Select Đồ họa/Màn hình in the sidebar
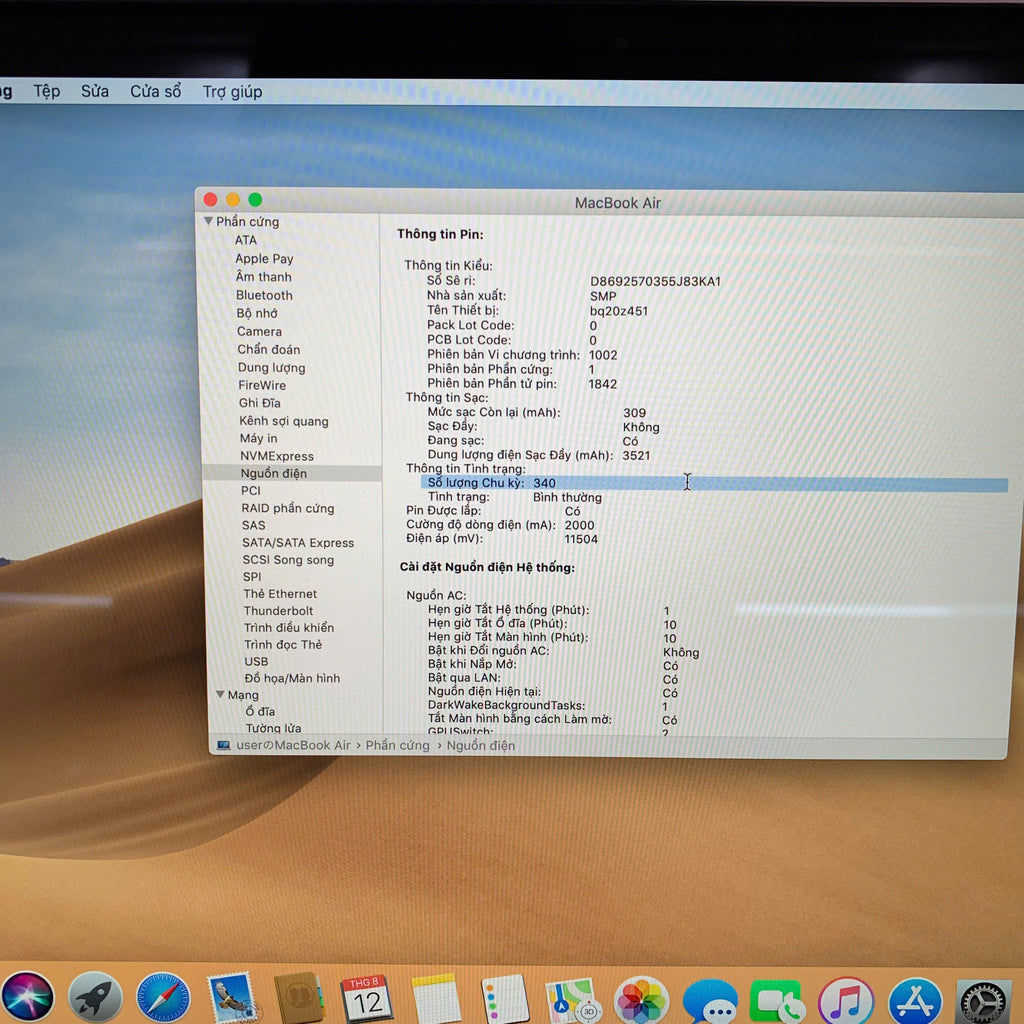Viewport: 1024px width, 1024px height. tap(292, 679)
